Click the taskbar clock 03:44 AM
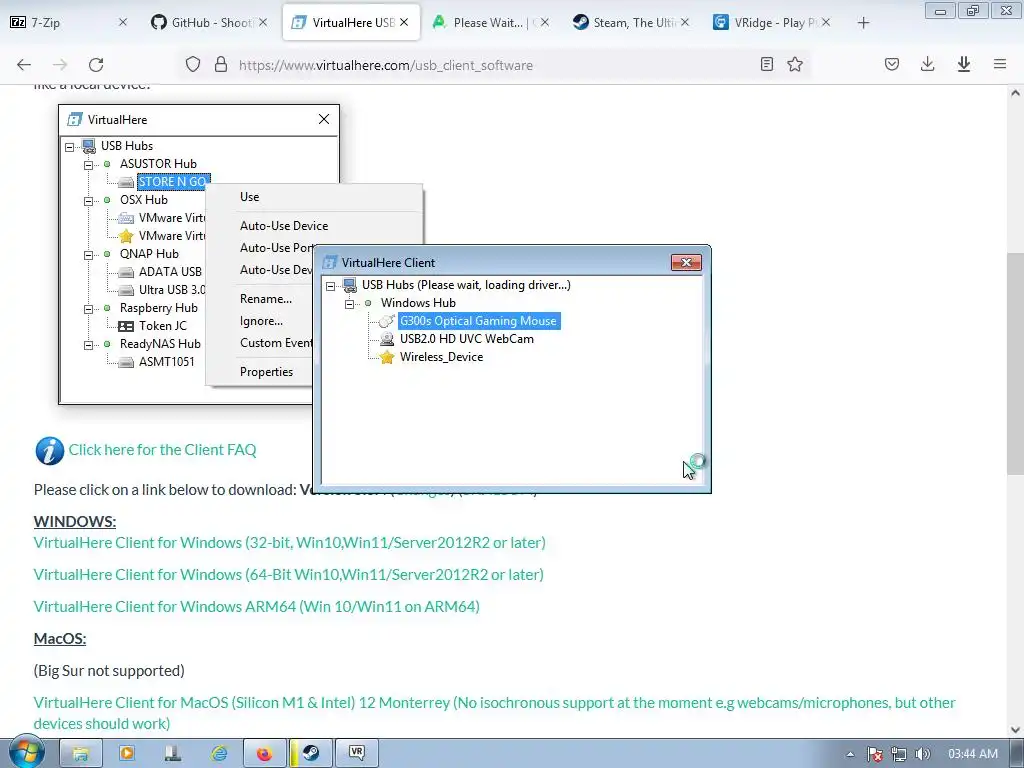The image size is (1024, 768). [x=973, y=754]
